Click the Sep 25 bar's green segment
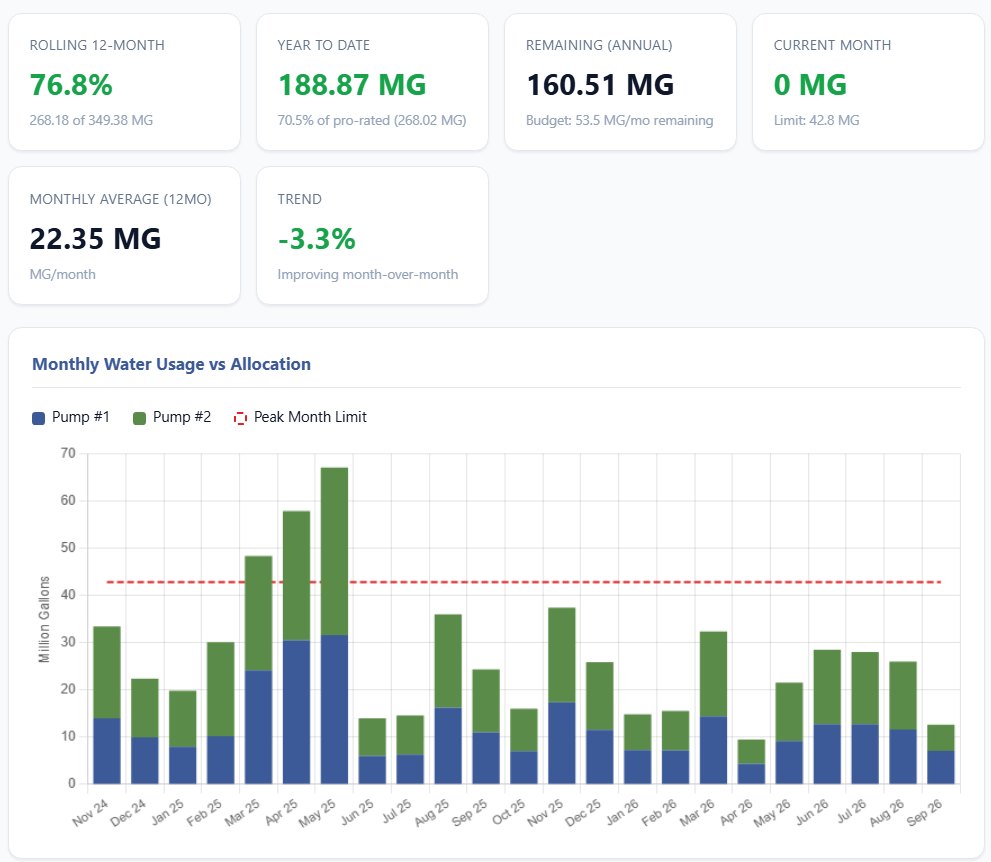Viewport: 991px width, 862px height. click(x=486, y=701)
